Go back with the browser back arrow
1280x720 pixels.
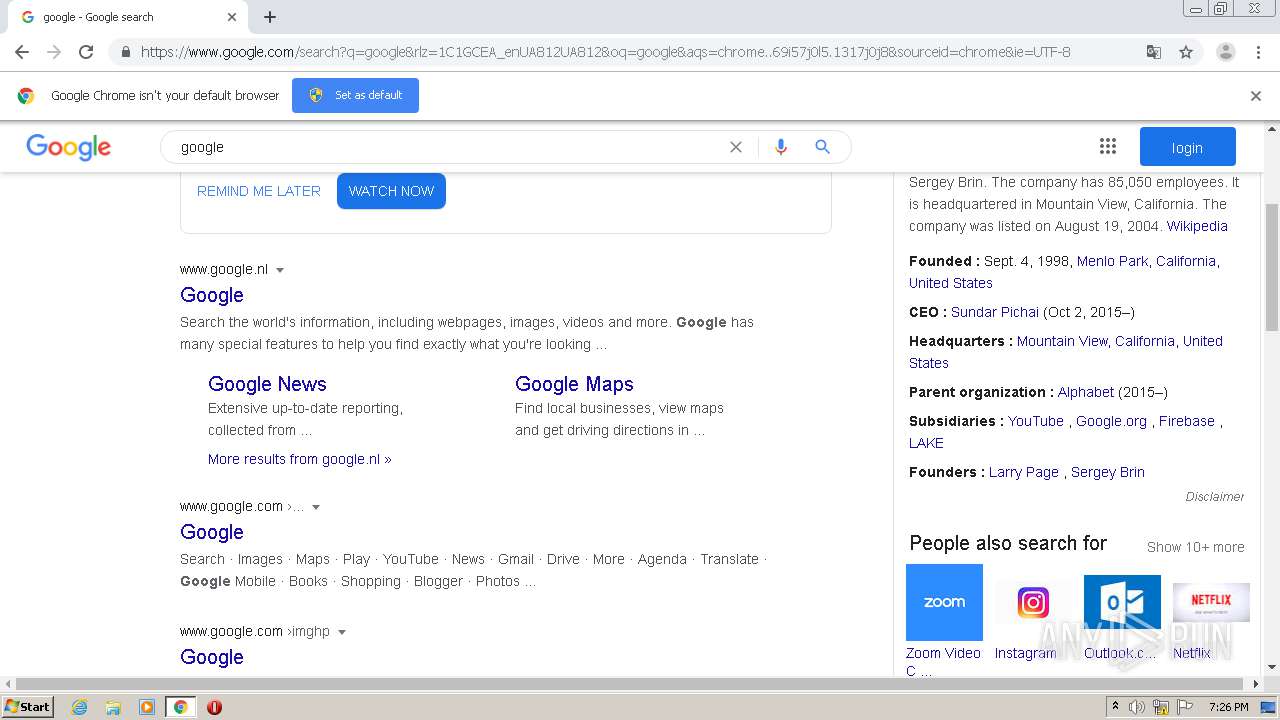22,52
